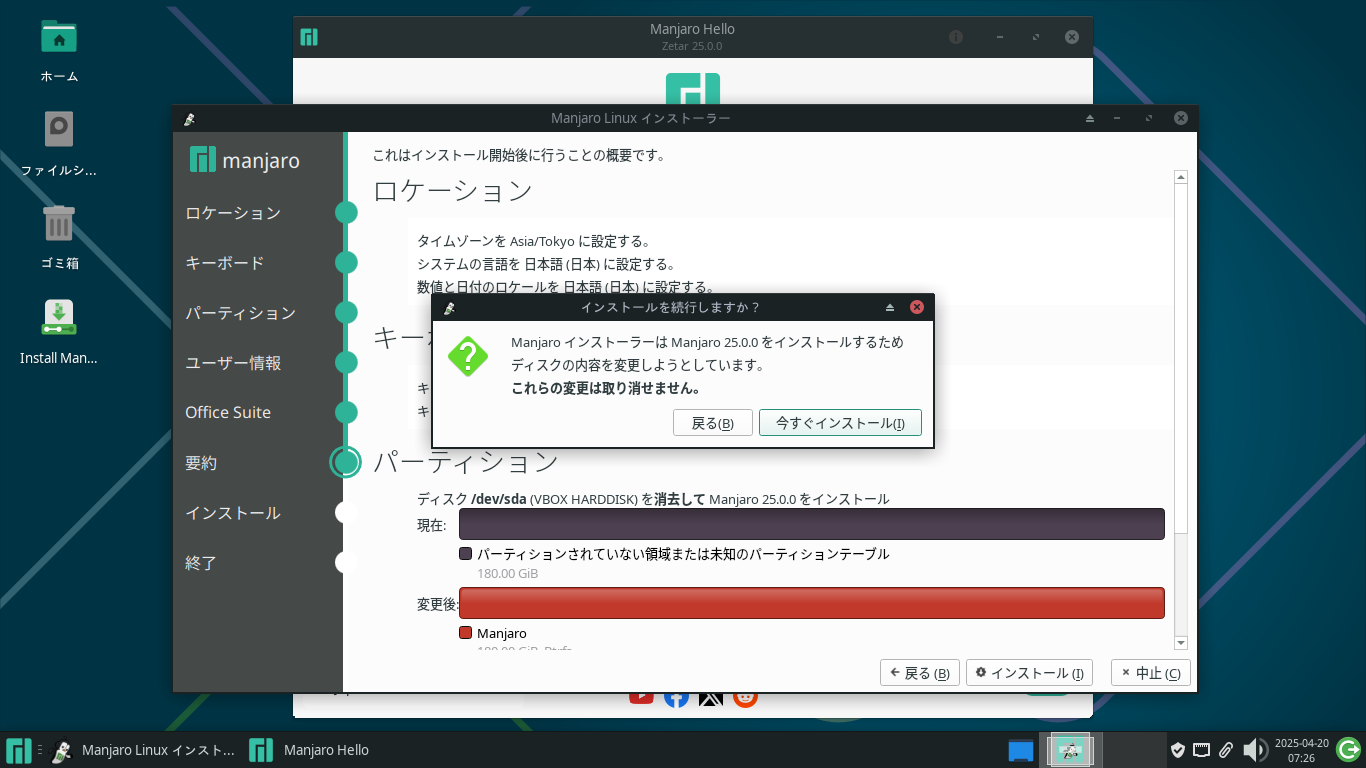Click the dark unpartitioned-space legend swatch
Screen dimensions: 1366x768
465,554
